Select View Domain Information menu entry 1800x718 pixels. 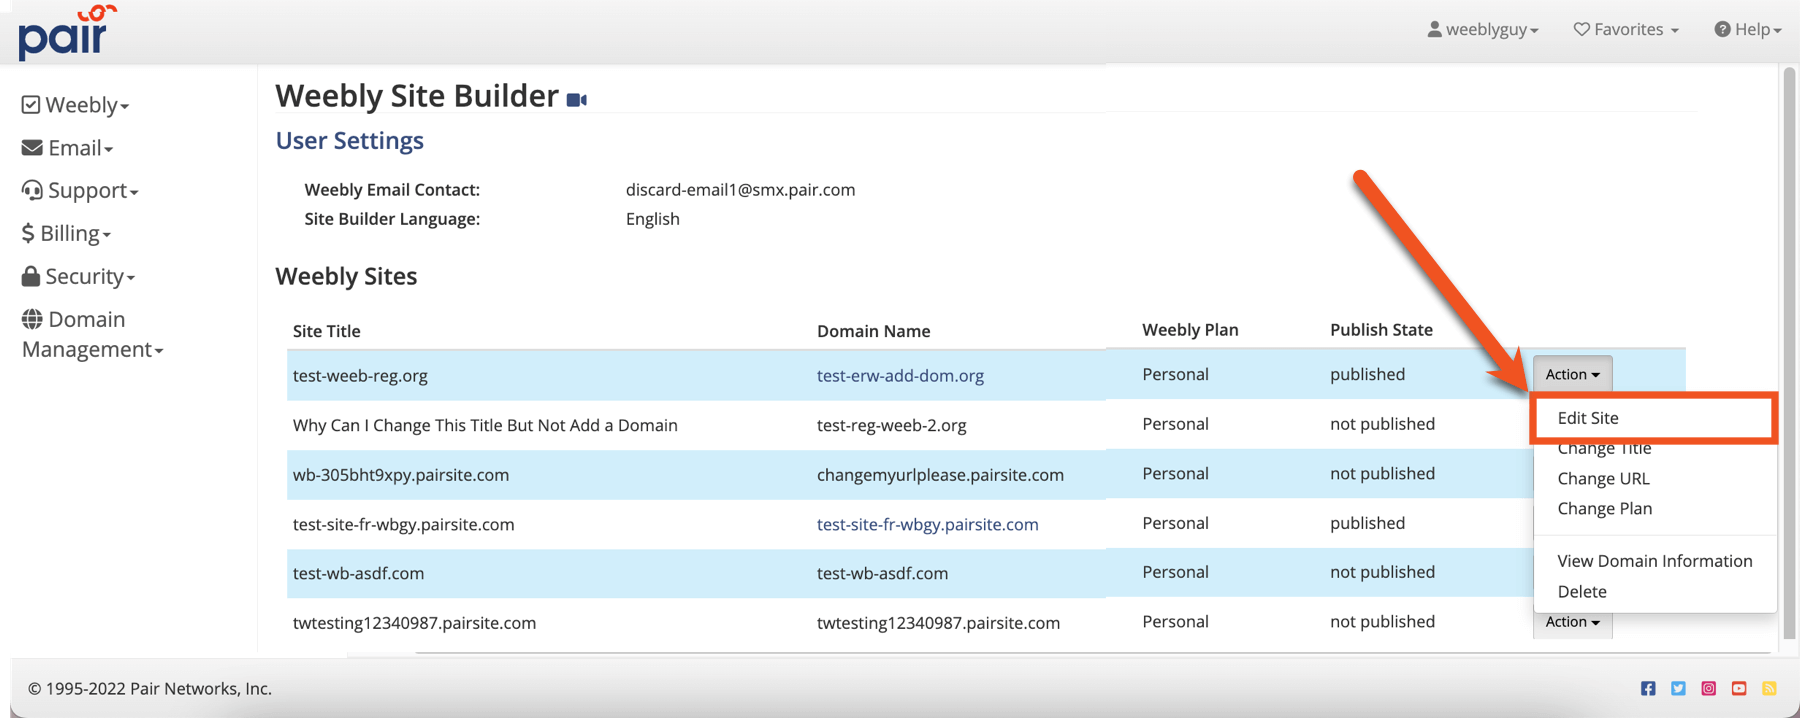point(1654,561)
